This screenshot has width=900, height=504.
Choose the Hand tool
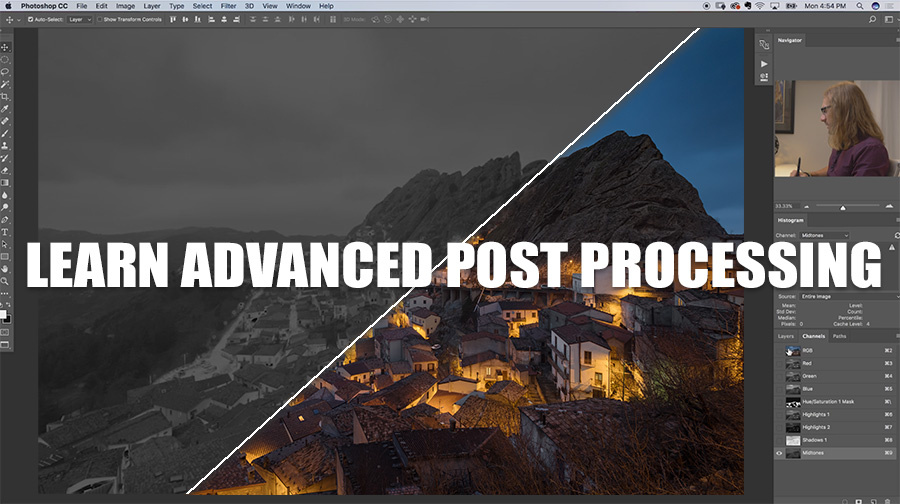(x=5, y=268)
